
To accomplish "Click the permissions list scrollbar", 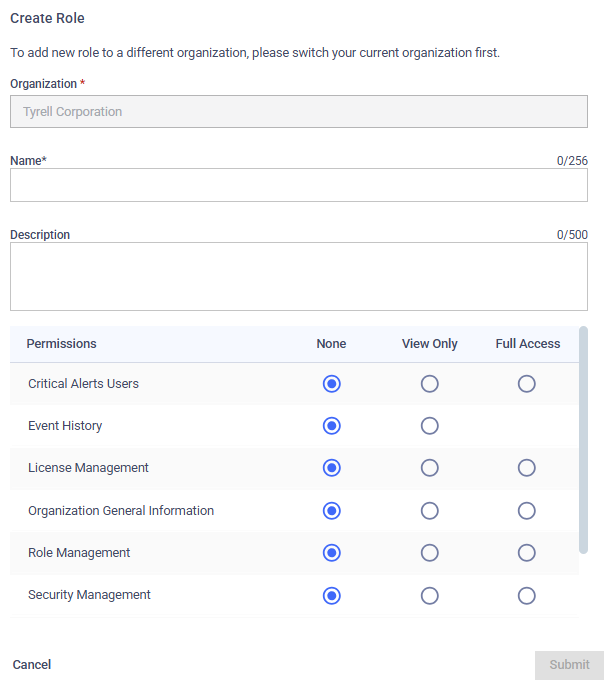I will (x=583, y=440).
